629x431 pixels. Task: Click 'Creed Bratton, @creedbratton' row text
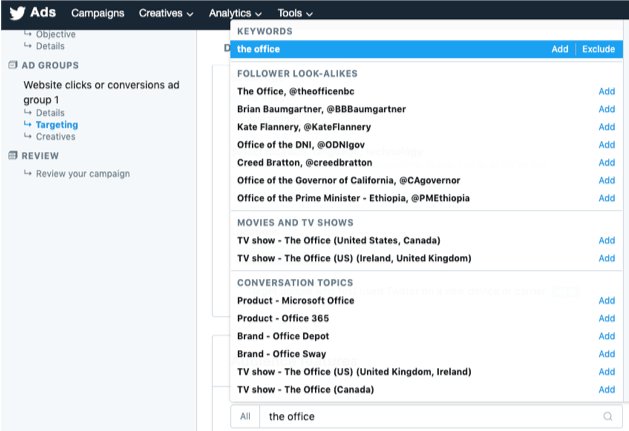point(304,163)
